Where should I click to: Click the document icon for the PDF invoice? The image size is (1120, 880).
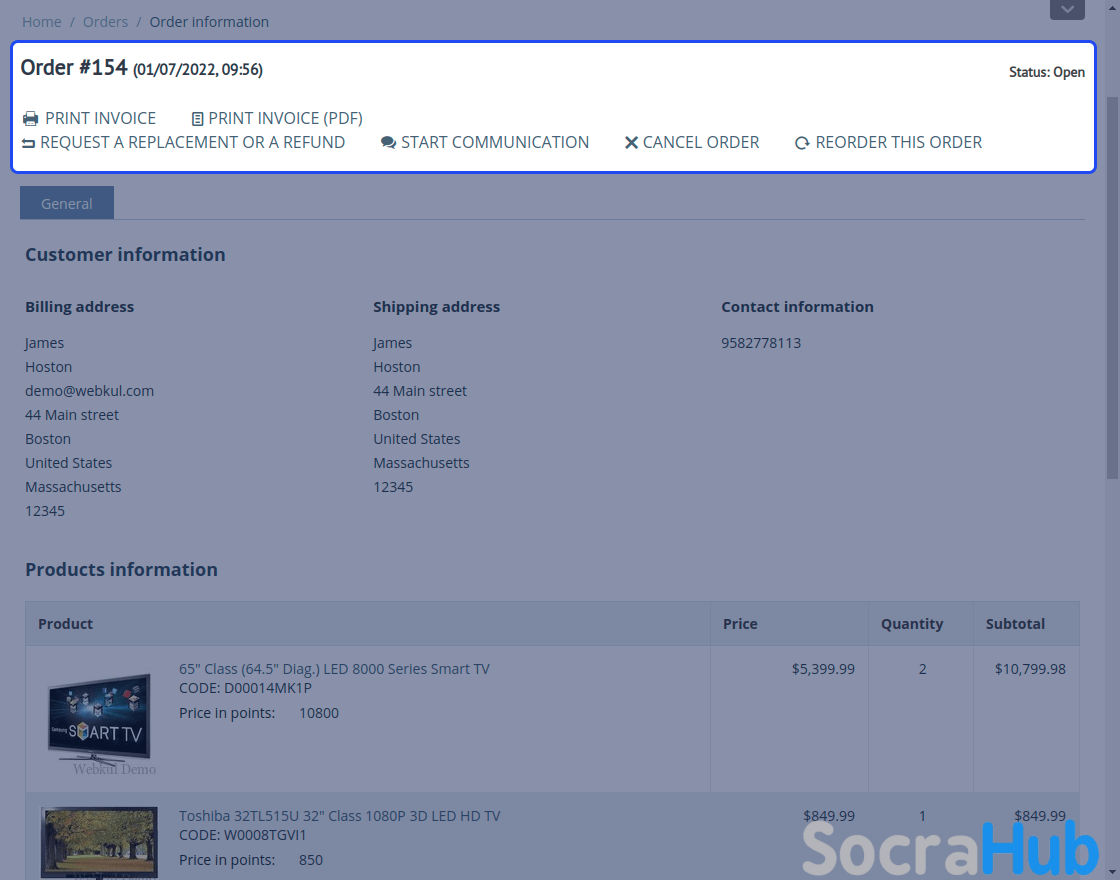click(x=197, y=119)
